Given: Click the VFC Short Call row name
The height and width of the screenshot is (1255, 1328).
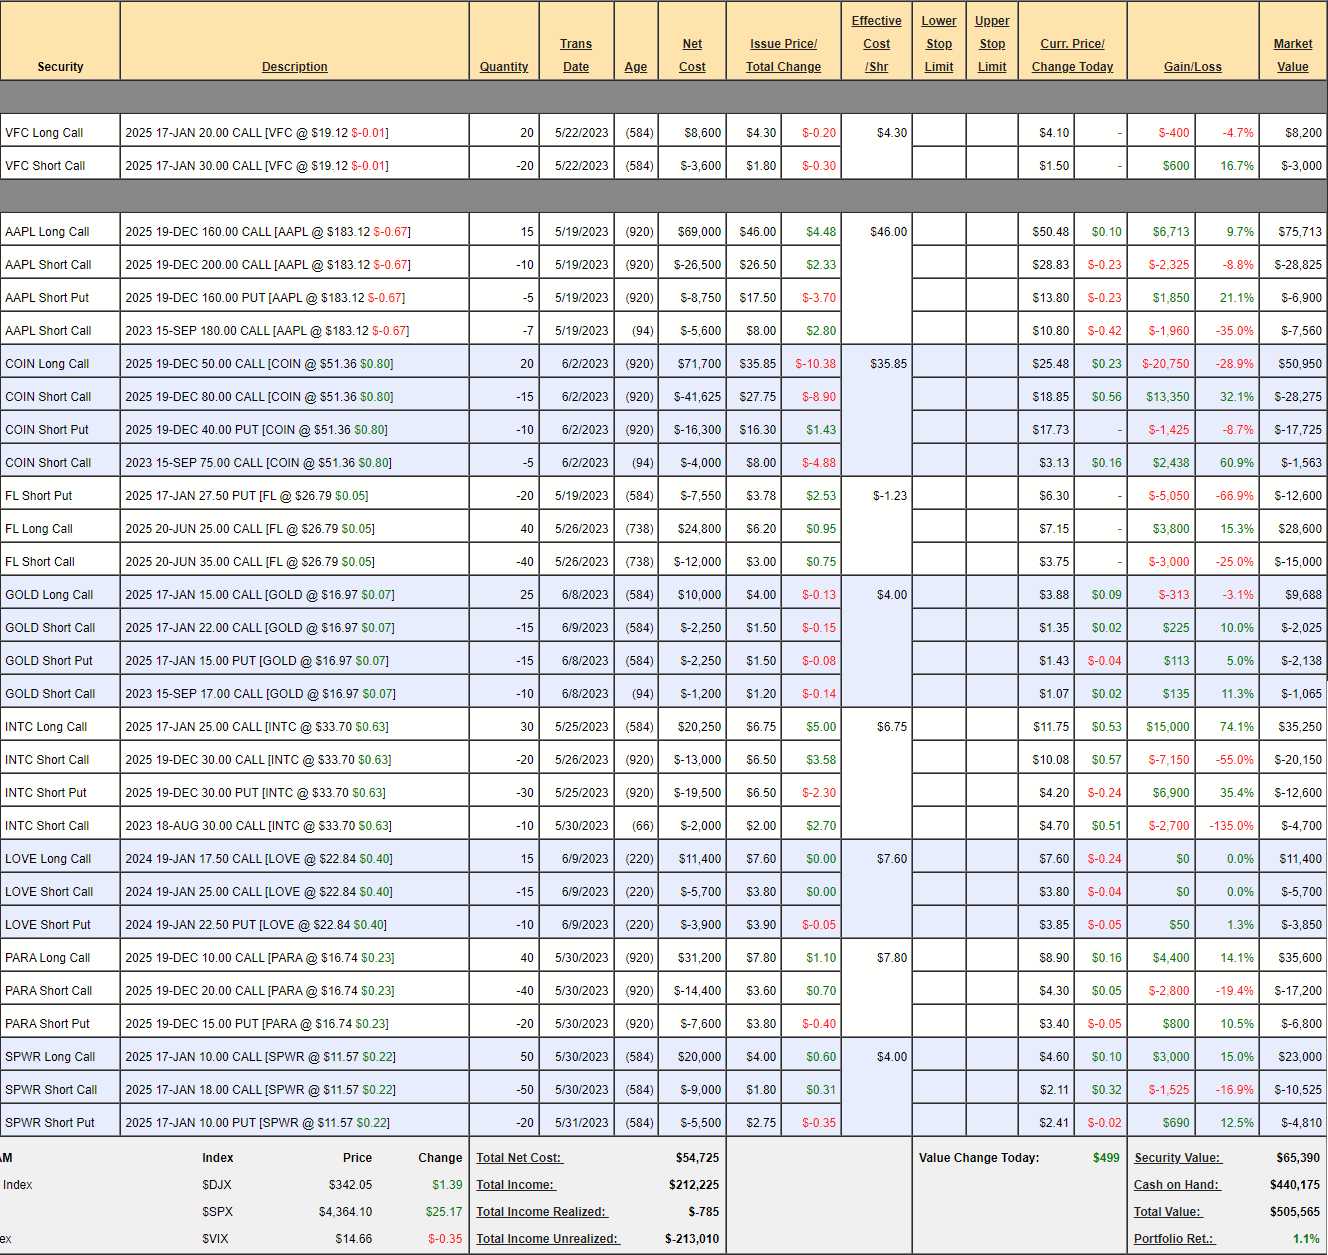Looking at the screenshot, I should [x=45, y=166].
